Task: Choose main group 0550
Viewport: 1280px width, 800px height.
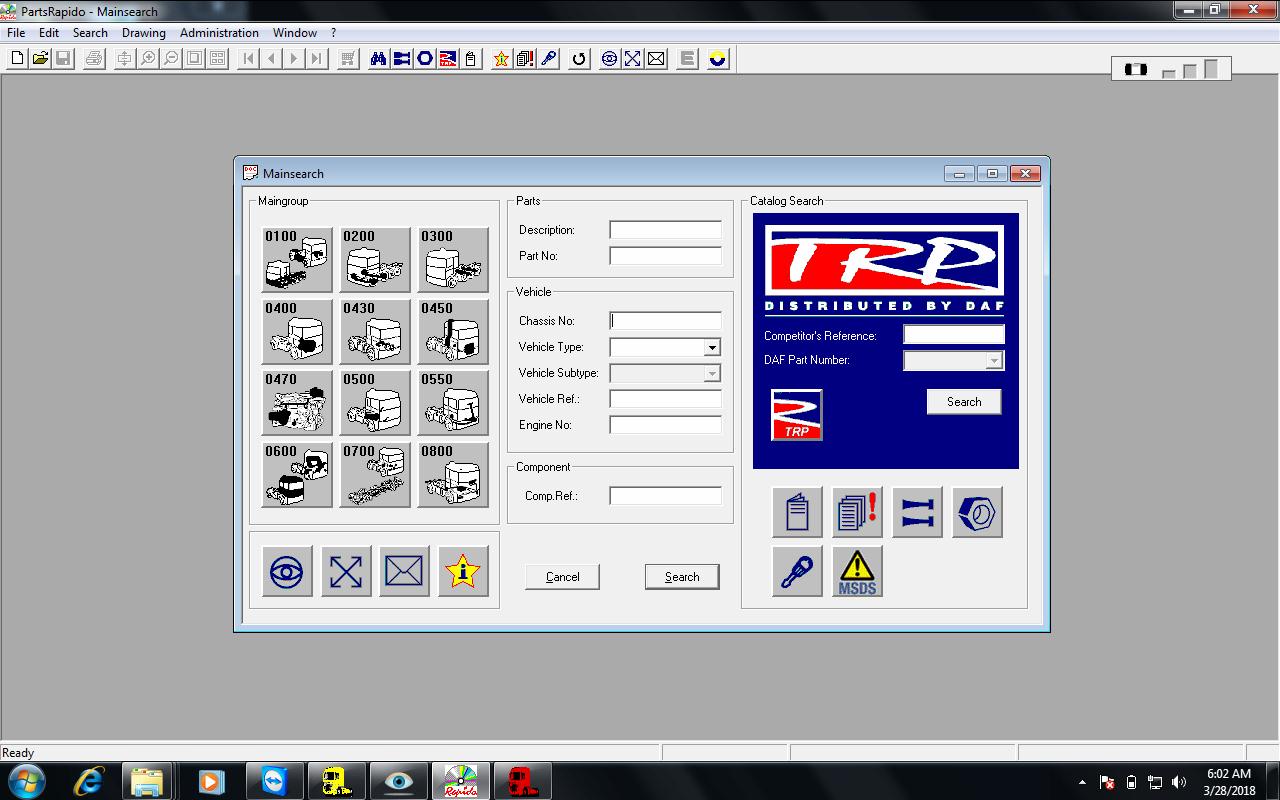Action: coord(453,403)
